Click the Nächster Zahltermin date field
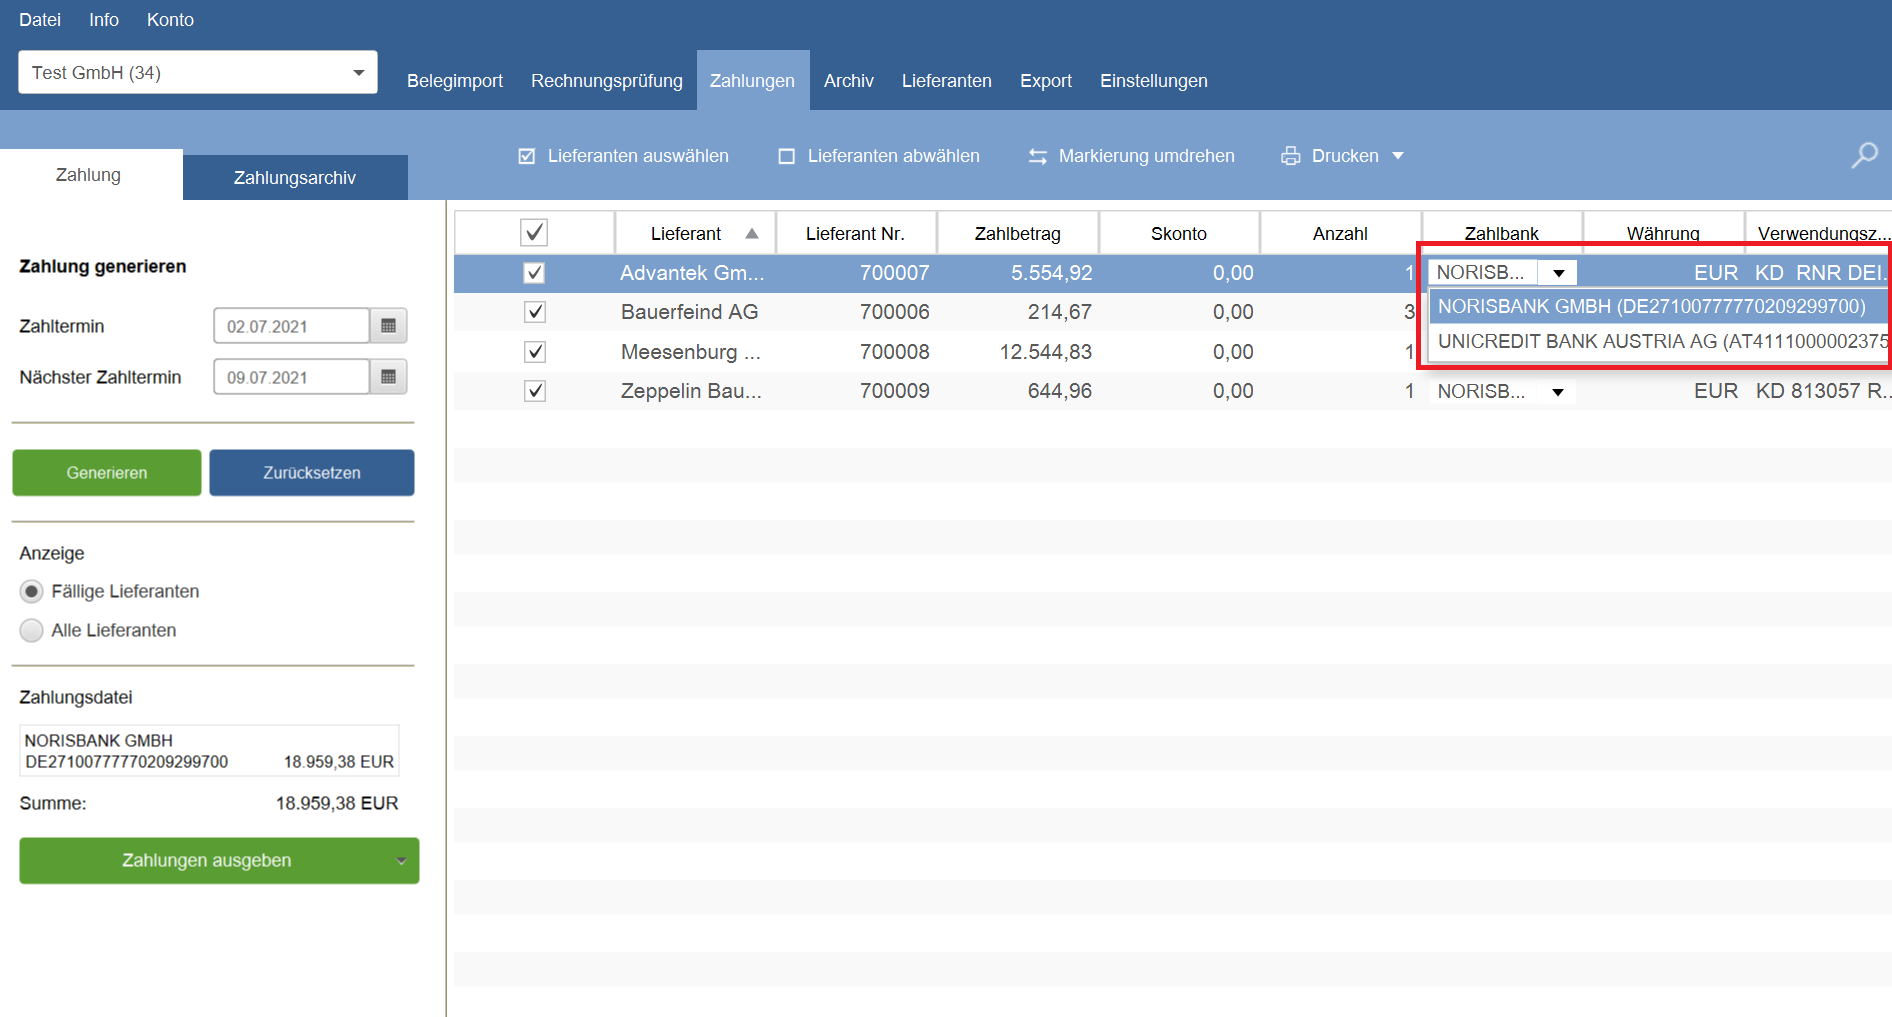Viewport: 1892px width, 1017px height. pos(291,377)
